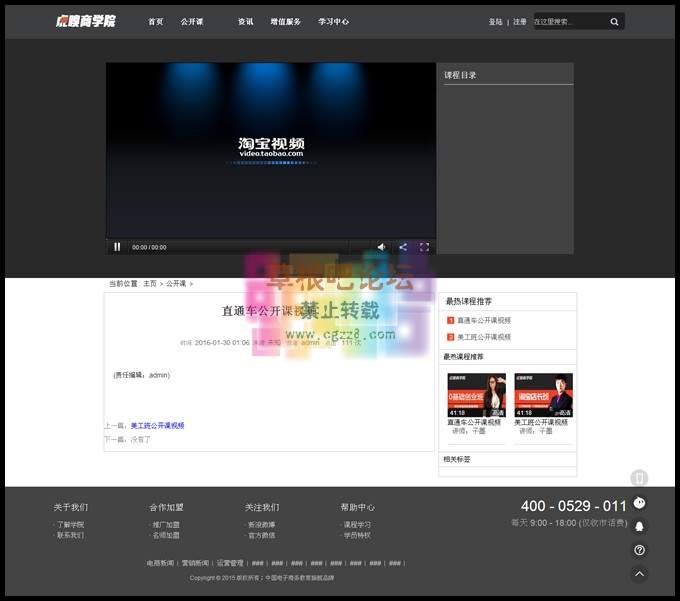Open the 增值服务 nav menu item
The width and height of the screenshot is (680, 601).
285,22
